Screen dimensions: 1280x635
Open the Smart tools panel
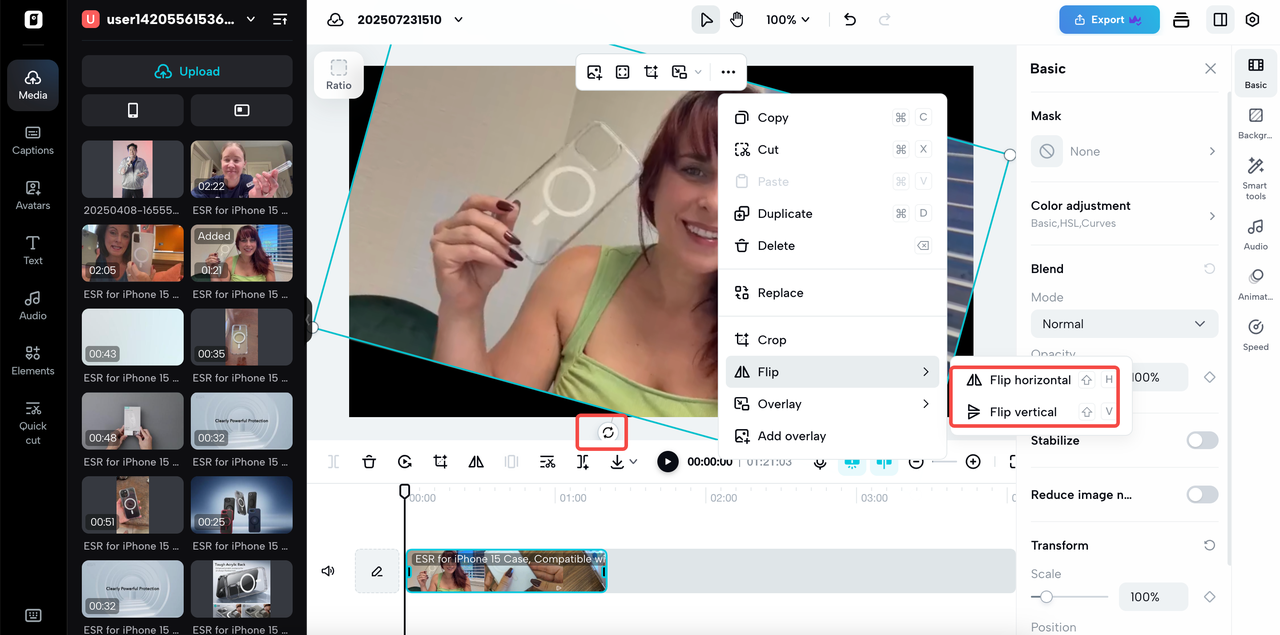point(1255,178)
